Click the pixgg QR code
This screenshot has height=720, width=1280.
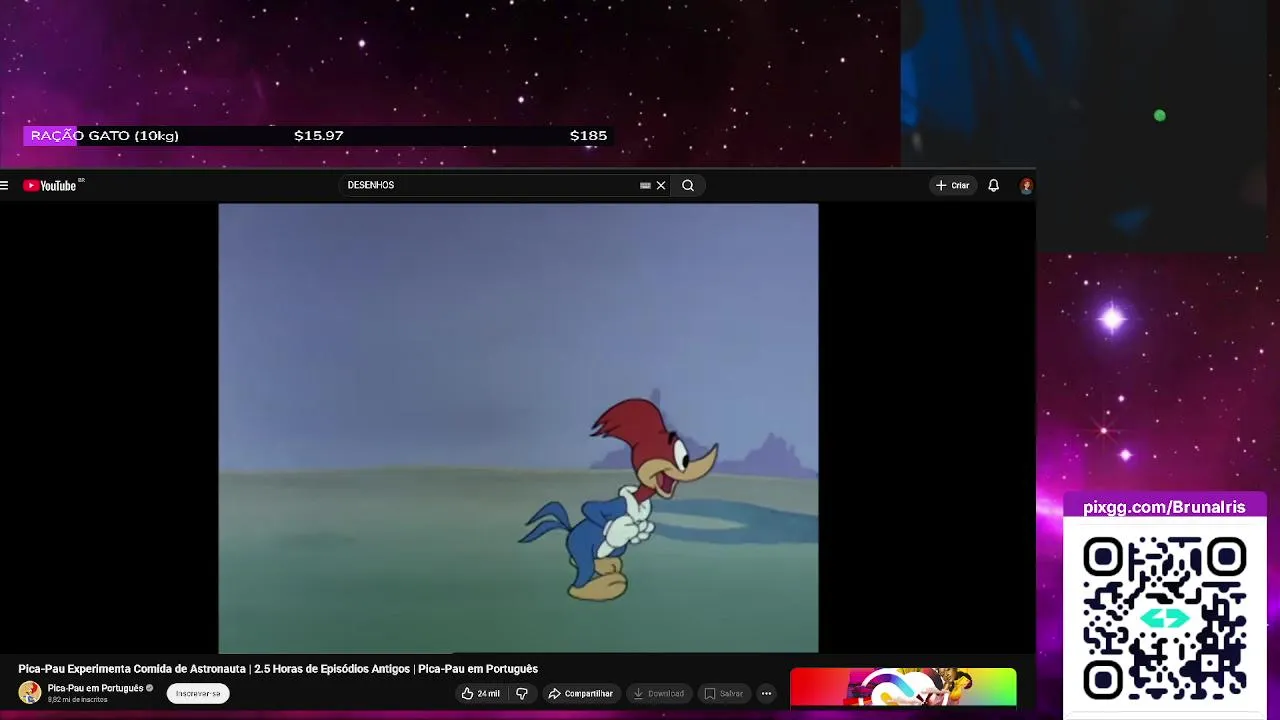[x=1165, y=617]
